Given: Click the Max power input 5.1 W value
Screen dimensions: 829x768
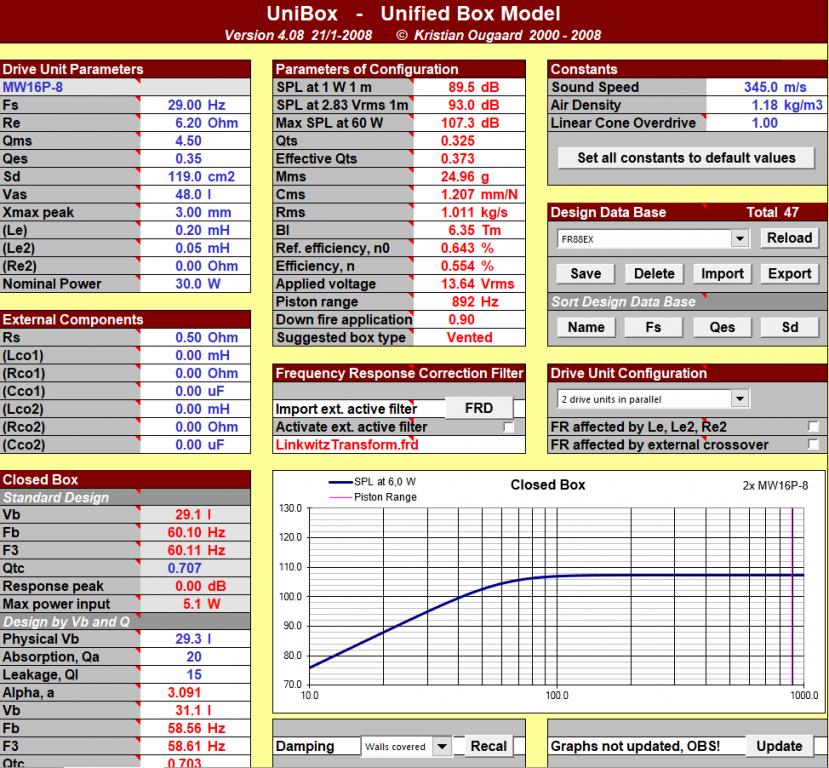Looking at the screenshot, I should pos(195,604).
